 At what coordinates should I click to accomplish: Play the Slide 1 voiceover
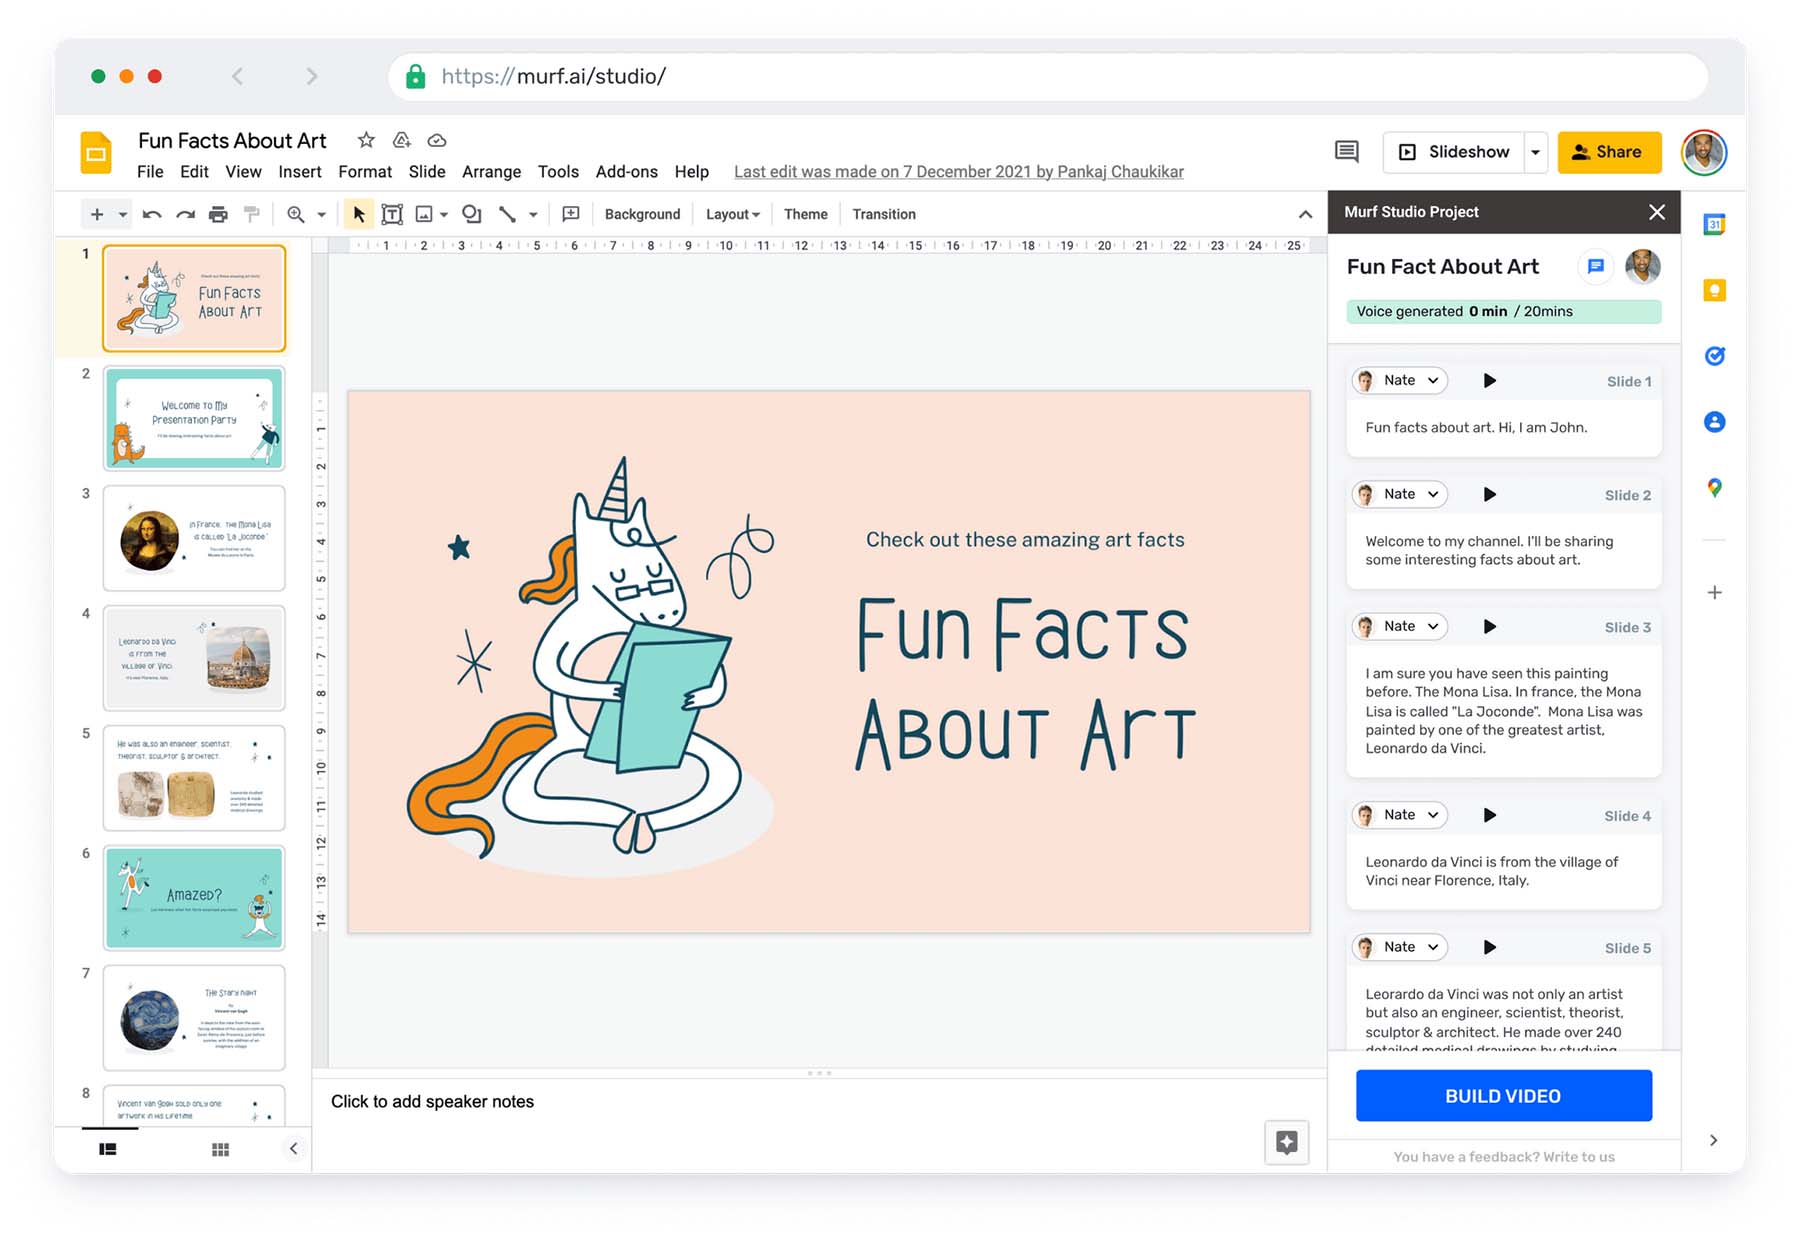[1489, 380]
